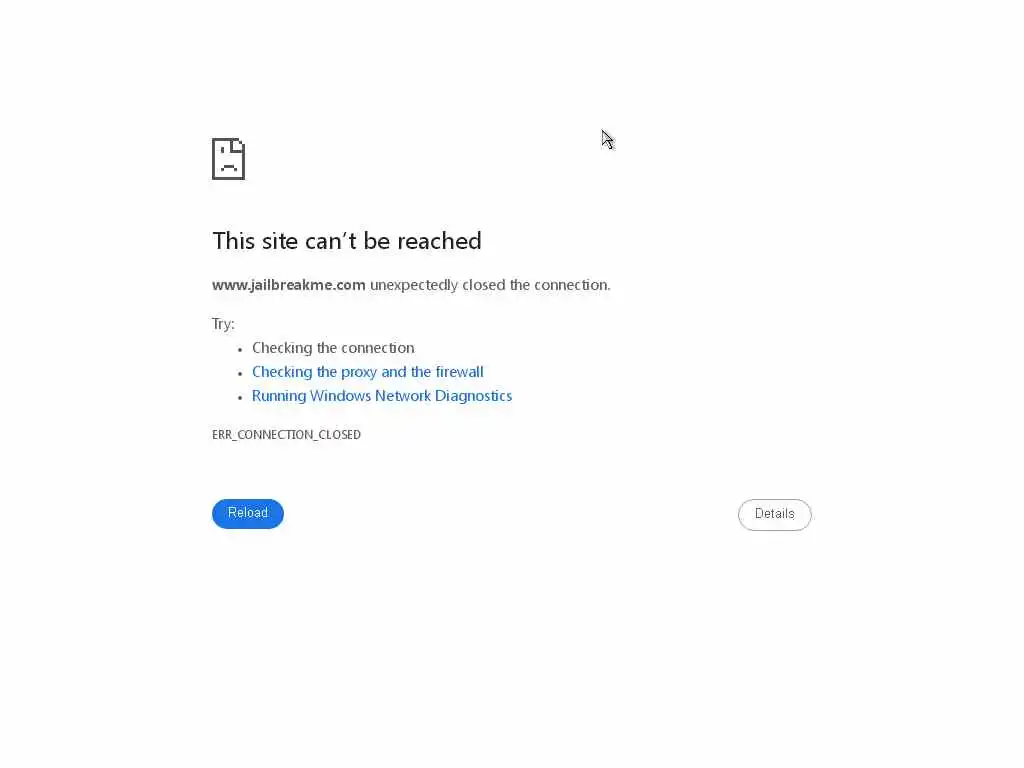The width and height of the screenshot is (1024, 768).
Task: Click the sad page error icon
Action: click(x=228, y=159)
